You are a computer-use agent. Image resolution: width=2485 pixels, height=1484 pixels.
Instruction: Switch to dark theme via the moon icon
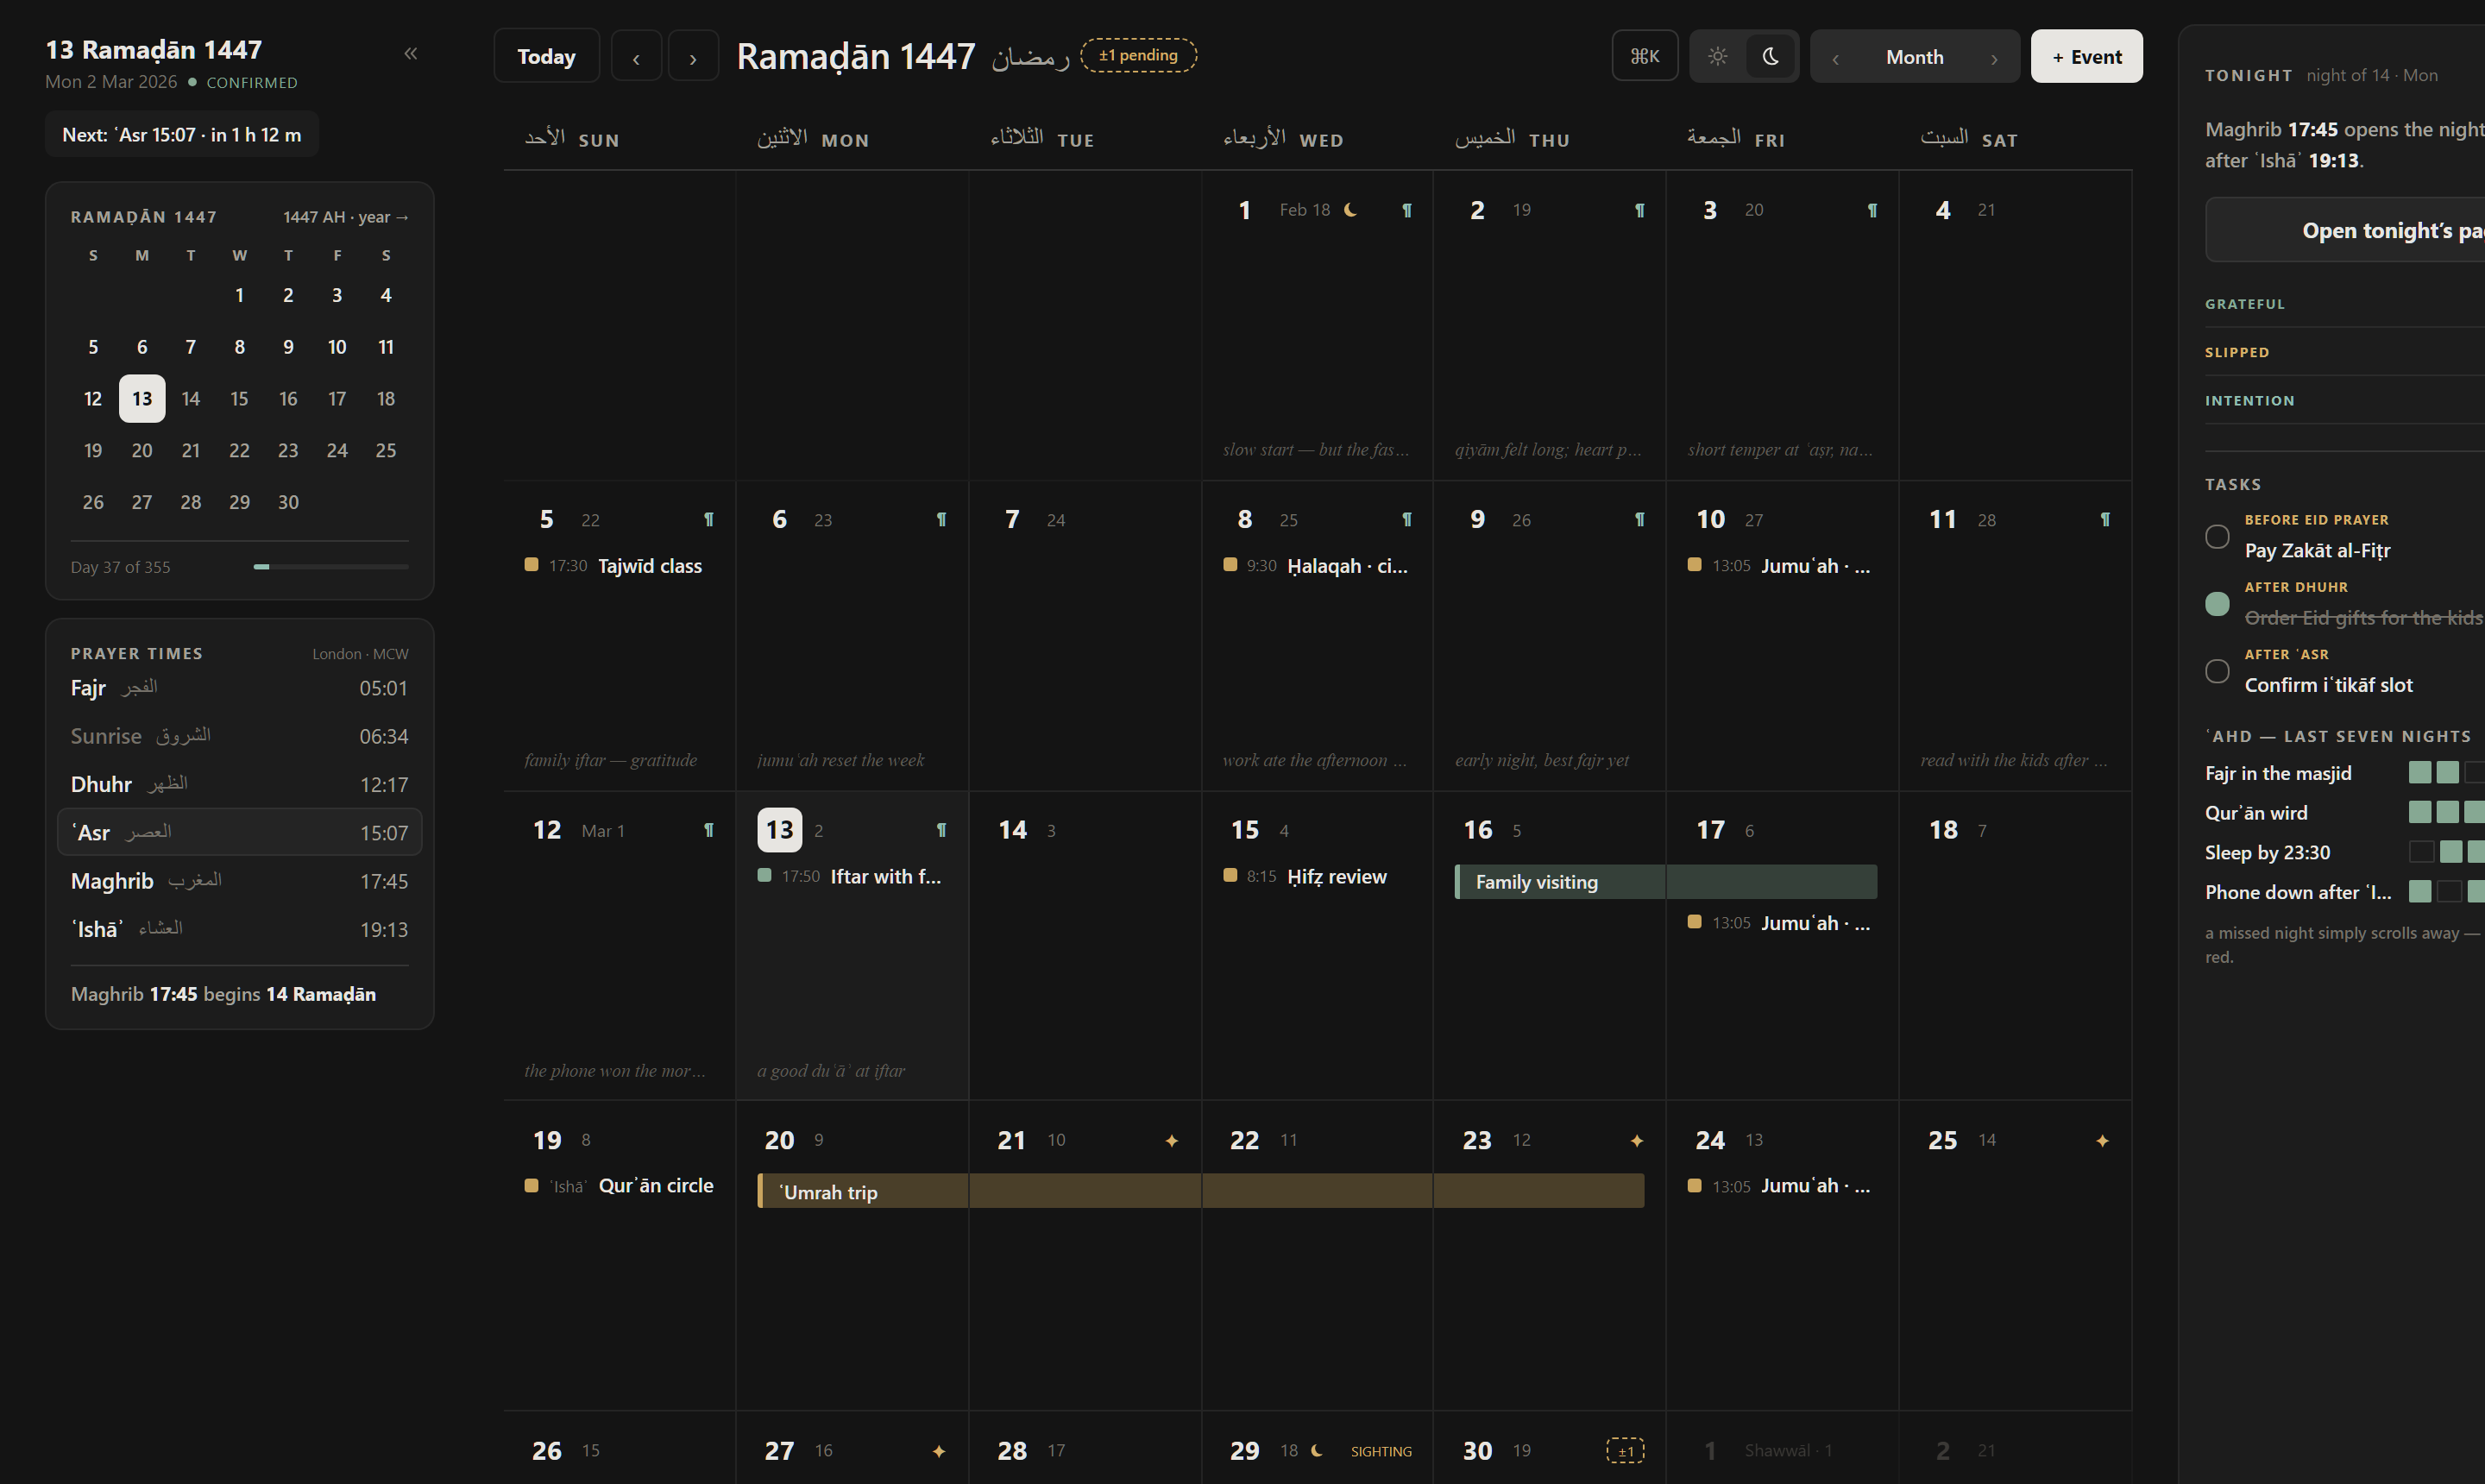pyautogui.click(x=1770, y=56)
